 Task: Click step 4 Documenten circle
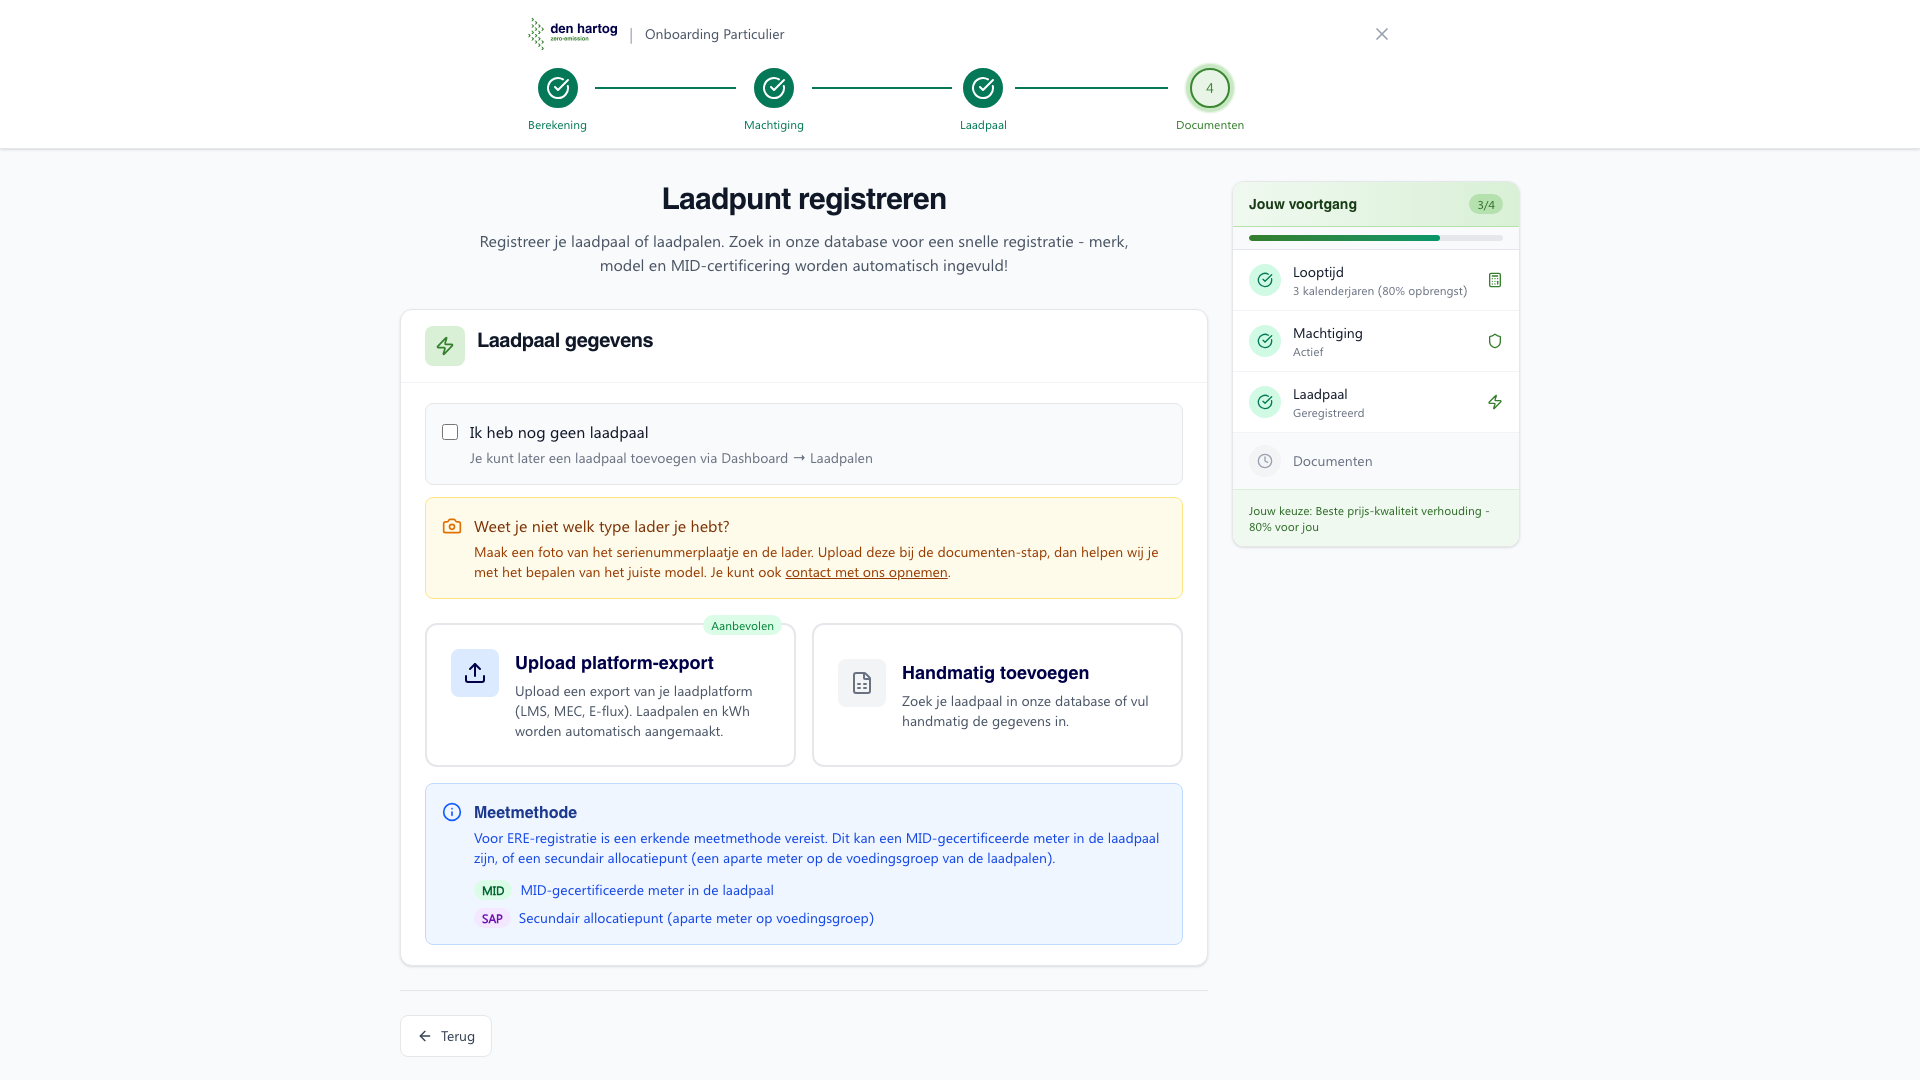pyautogui.click(x=1209, y=88)
